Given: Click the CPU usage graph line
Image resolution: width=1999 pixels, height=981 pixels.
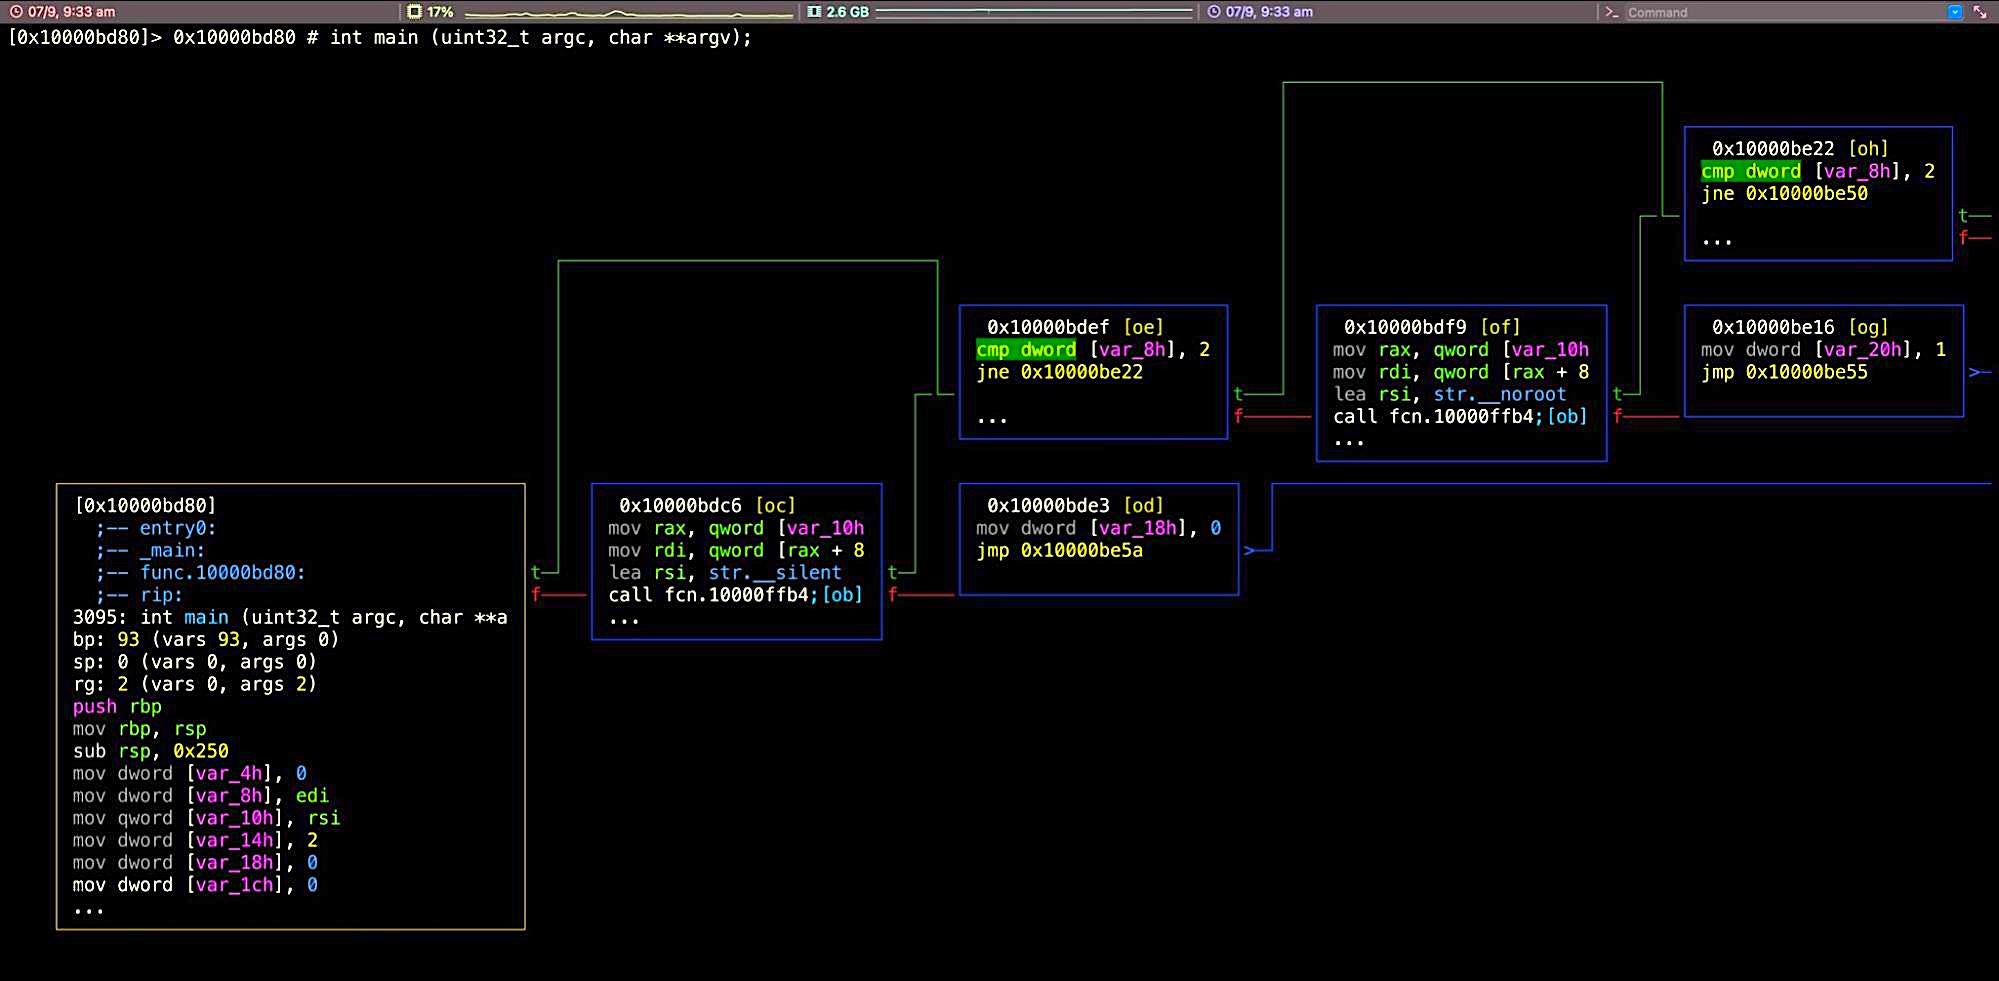Looking at the screenshot, I should click(628, 14).
